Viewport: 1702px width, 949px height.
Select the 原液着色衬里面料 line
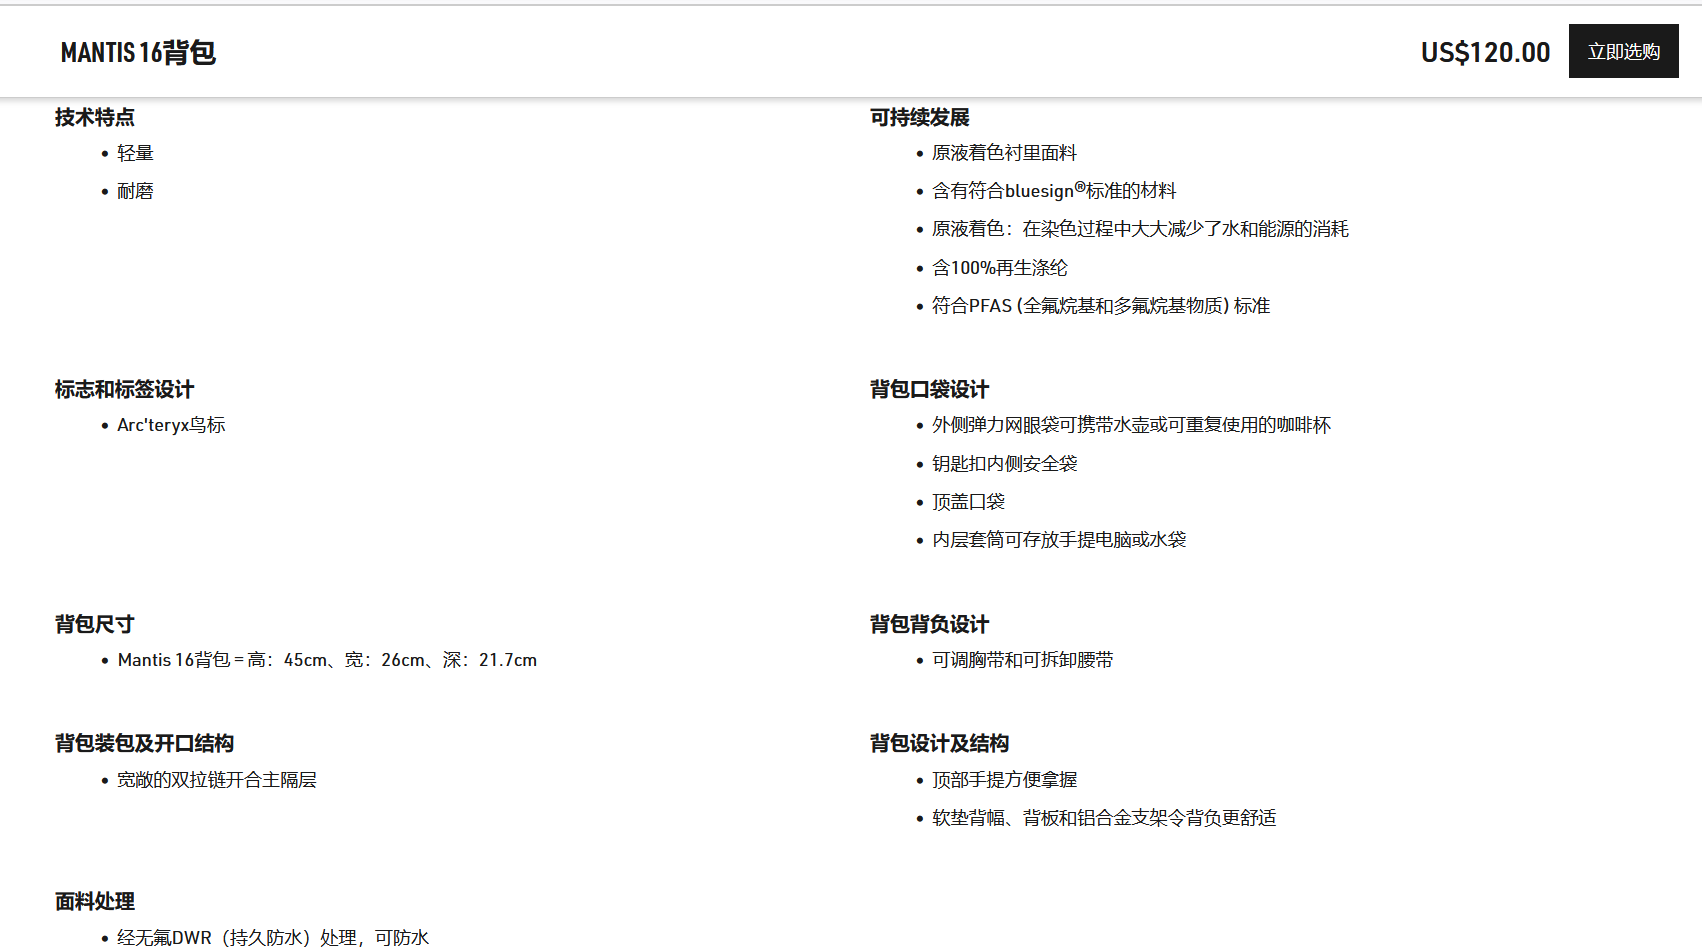pyautogui.click(x=1004, y=153)
